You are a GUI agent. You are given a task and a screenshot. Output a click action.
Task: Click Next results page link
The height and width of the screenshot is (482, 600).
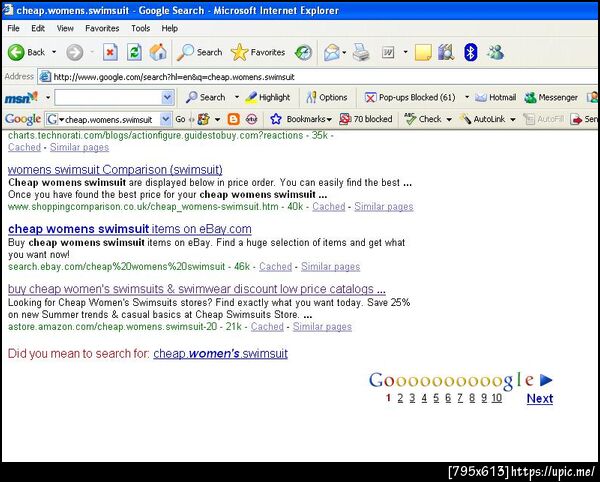point(540,399)
